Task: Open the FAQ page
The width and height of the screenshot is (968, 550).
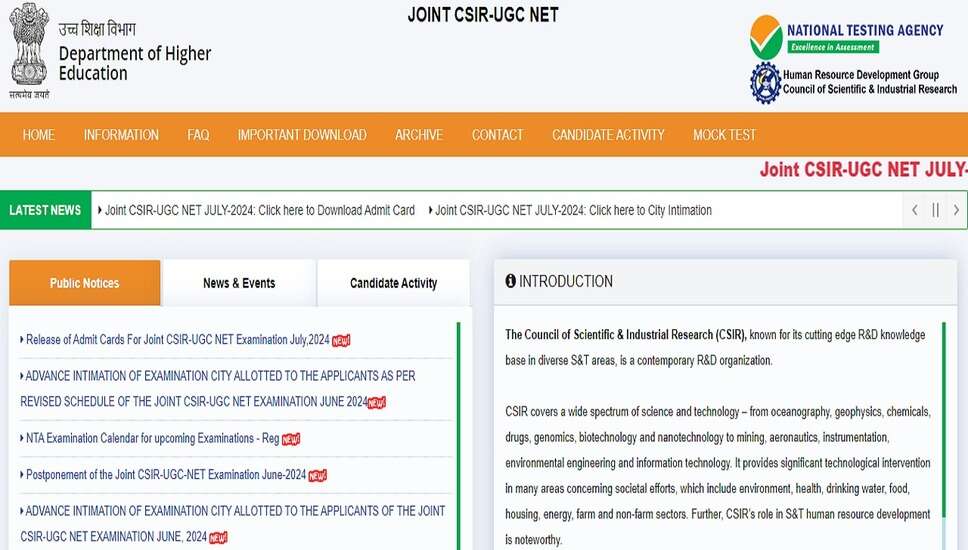Action: point(198,135)
